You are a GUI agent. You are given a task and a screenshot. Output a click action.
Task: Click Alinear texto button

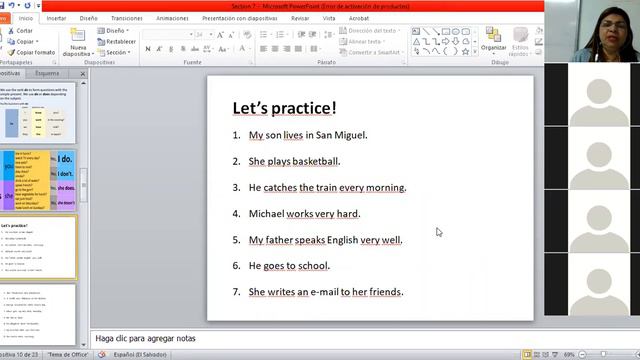[362, 42]
